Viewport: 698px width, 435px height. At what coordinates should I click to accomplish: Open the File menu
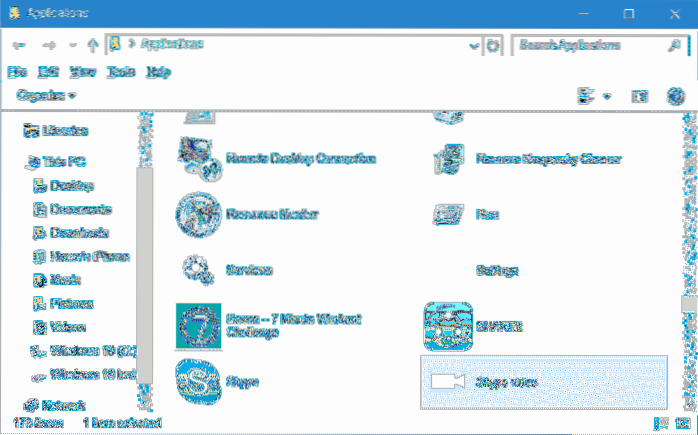tap(17, 72)
